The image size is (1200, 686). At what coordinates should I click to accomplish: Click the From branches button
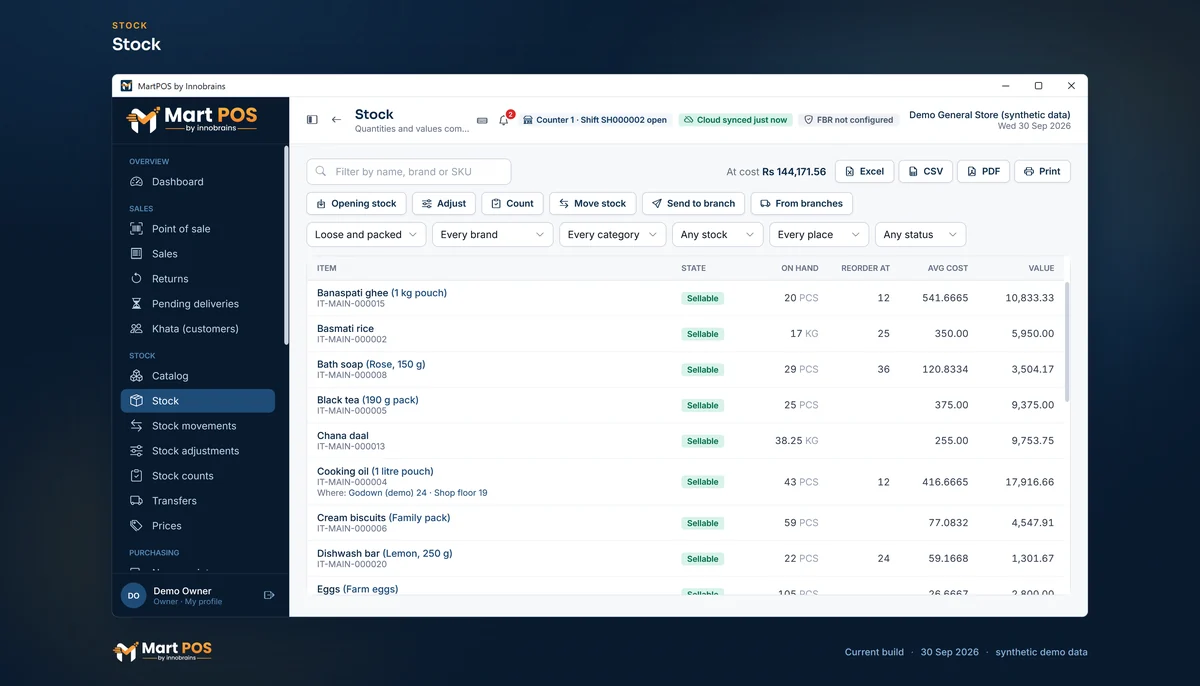pyautogui.click(x=802, y=204)
